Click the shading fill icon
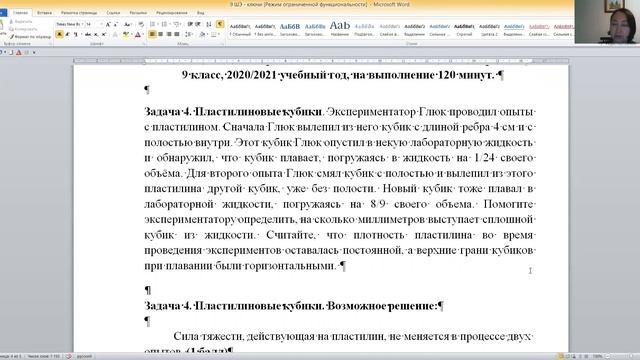The width and height of the screenshot is (640, 360). click(x=203, y=35)
